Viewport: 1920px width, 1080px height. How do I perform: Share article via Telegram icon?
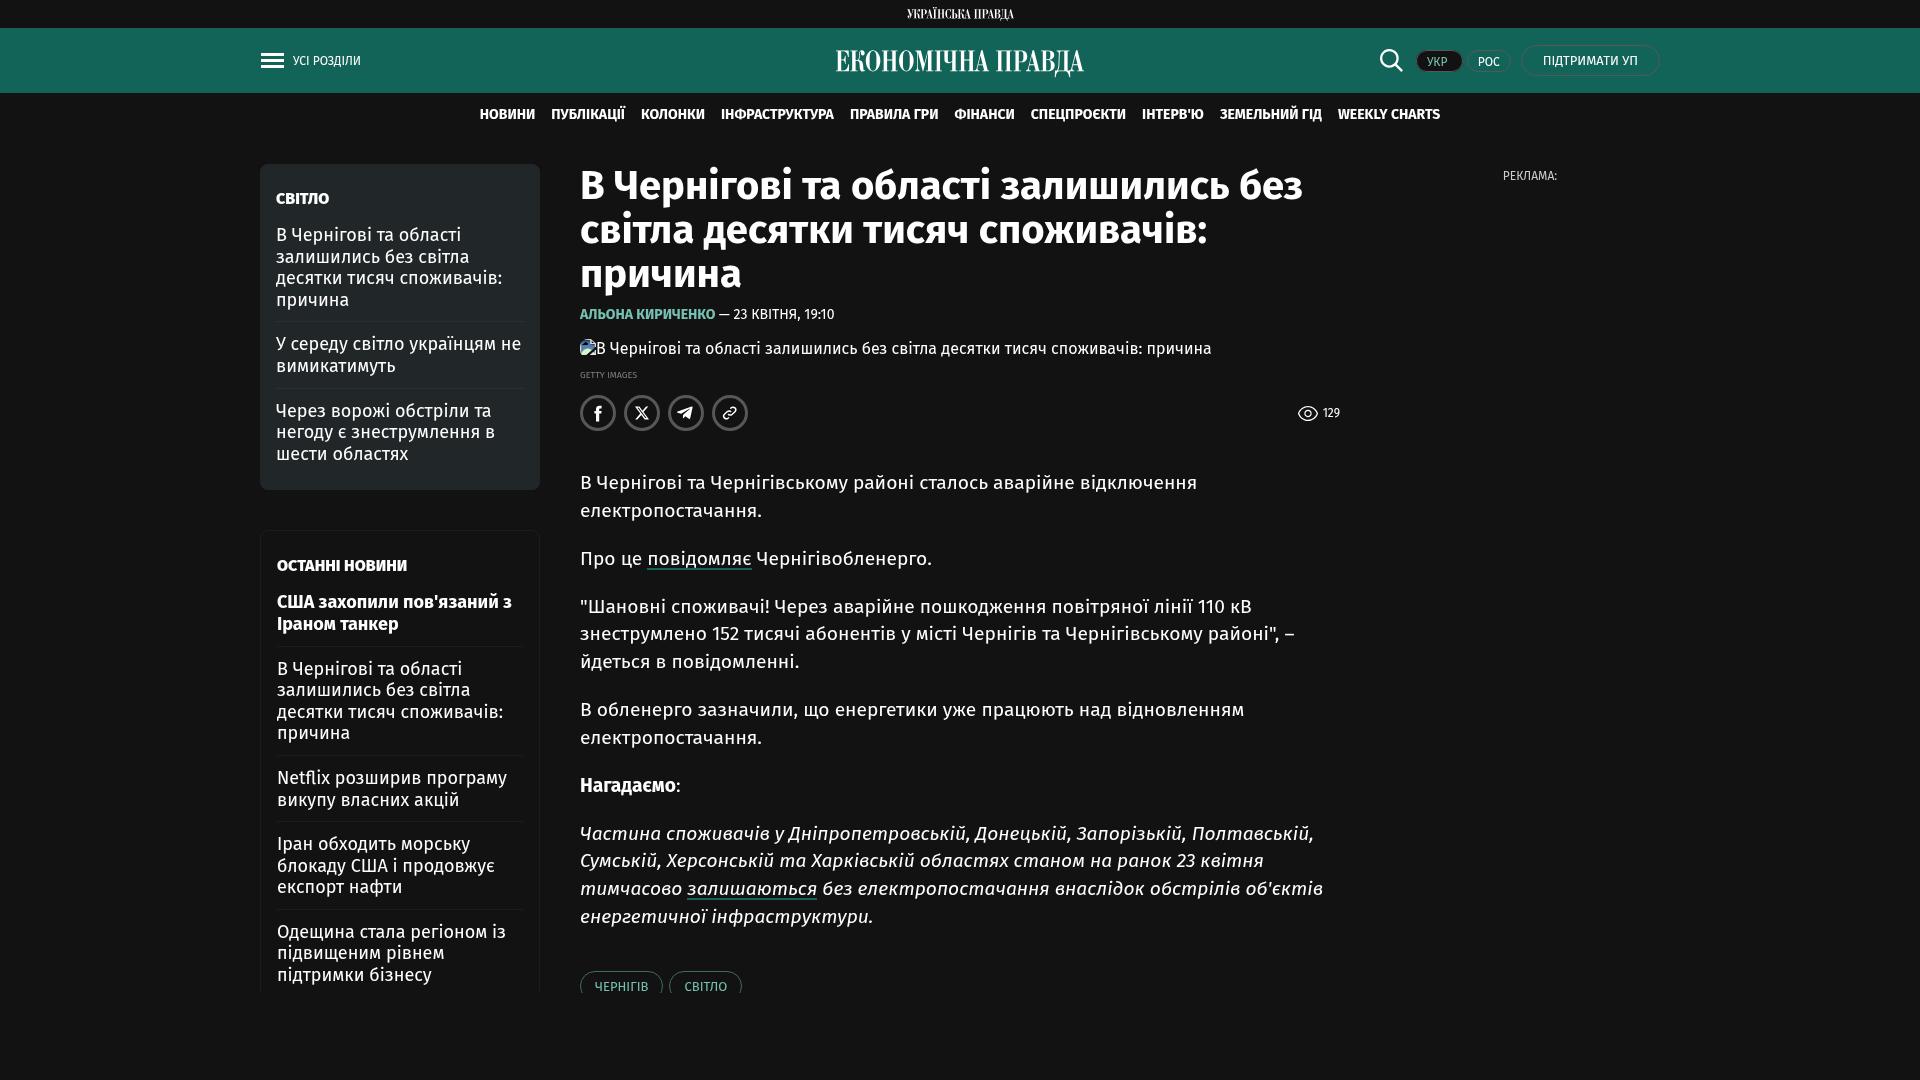click(686, 413)
